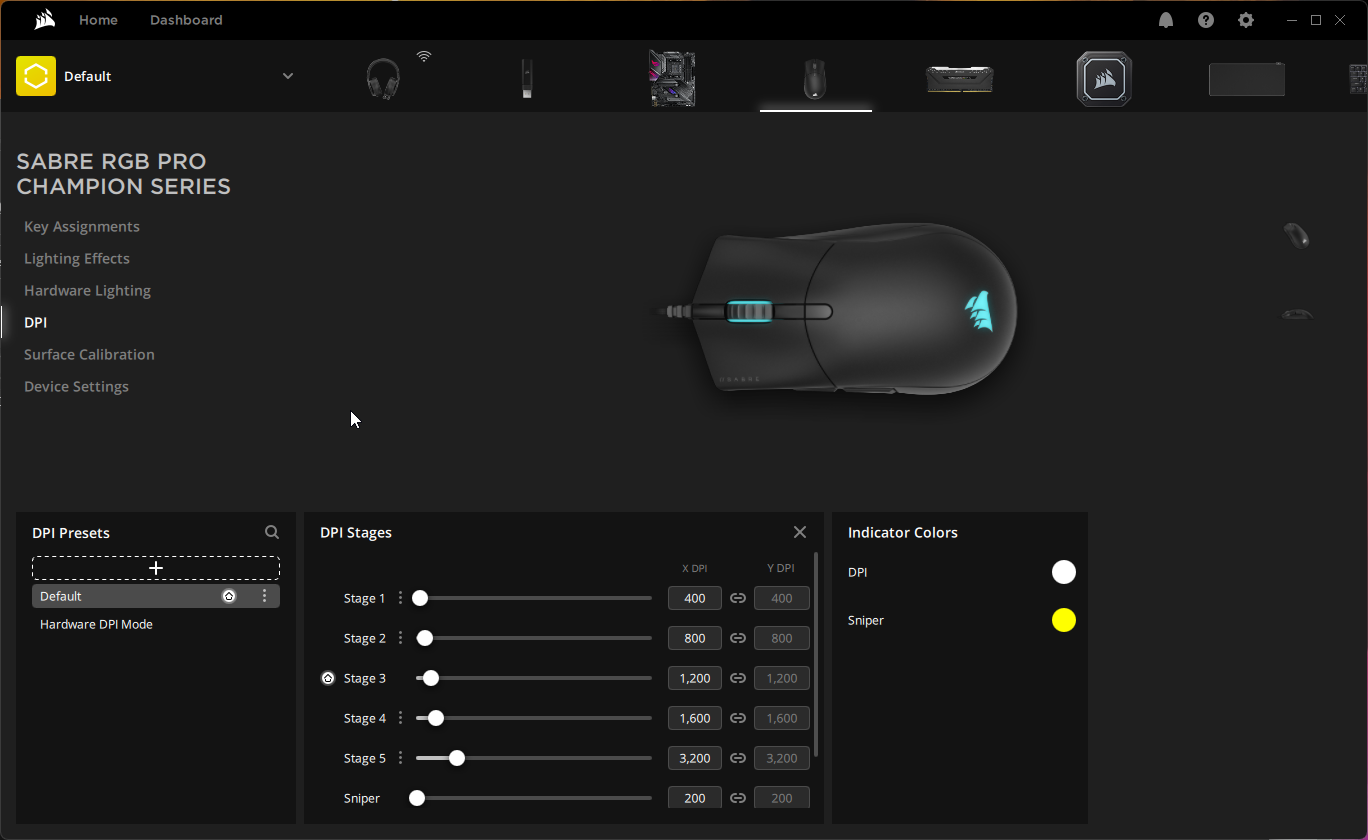1368x840 pixels.
Task: Open Stage 2 more options menu
Action: coord(401,638)
